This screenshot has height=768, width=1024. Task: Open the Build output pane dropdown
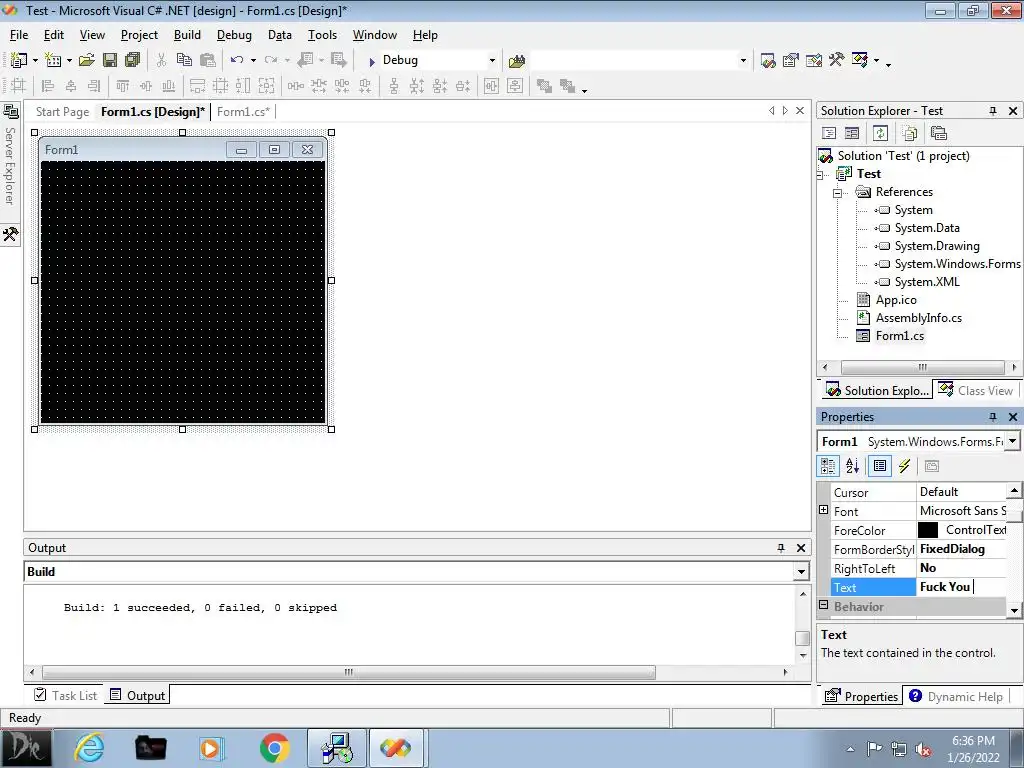(x=801, y=572)
